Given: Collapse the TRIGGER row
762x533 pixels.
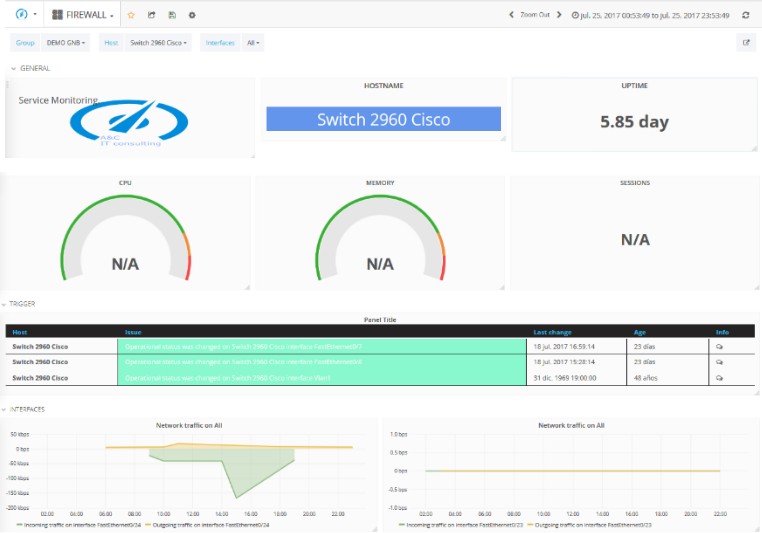Looking at the screenshot, I should pyautogui.click(x=18, y=304).
